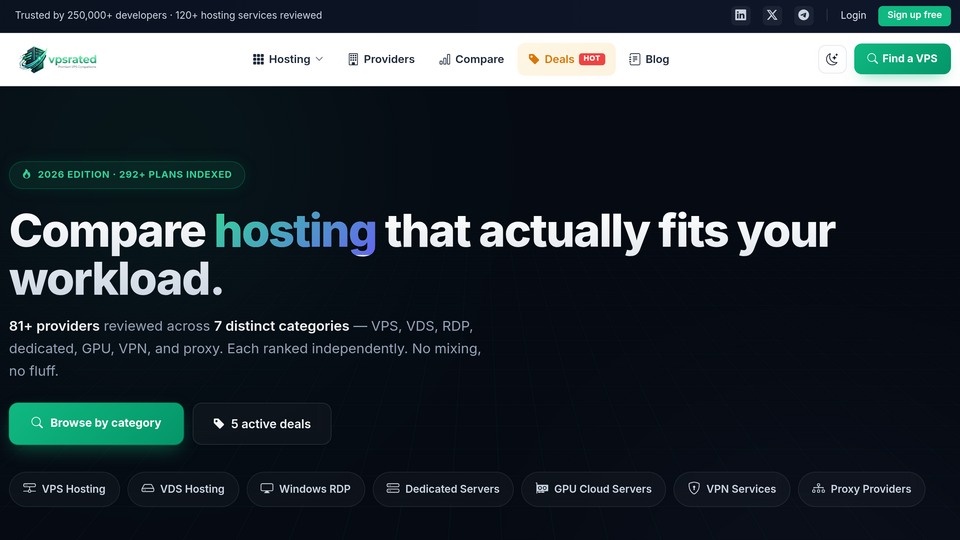Open the Deals HOT menu item
Screen dimensions: 960x540
(x=566, y=59)
